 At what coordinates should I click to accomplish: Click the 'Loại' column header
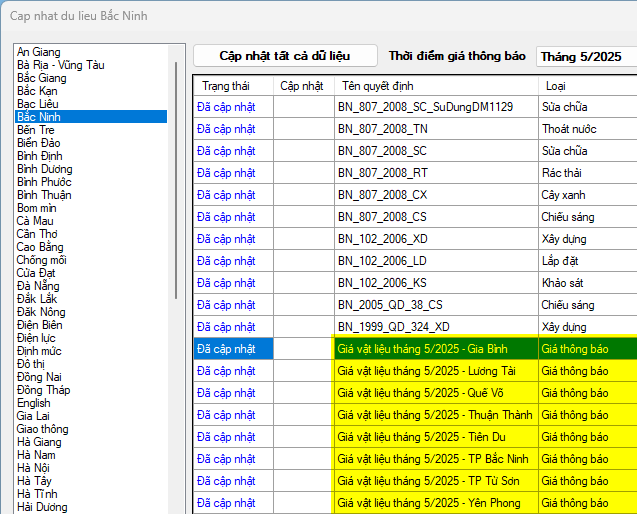click(556, 86)
